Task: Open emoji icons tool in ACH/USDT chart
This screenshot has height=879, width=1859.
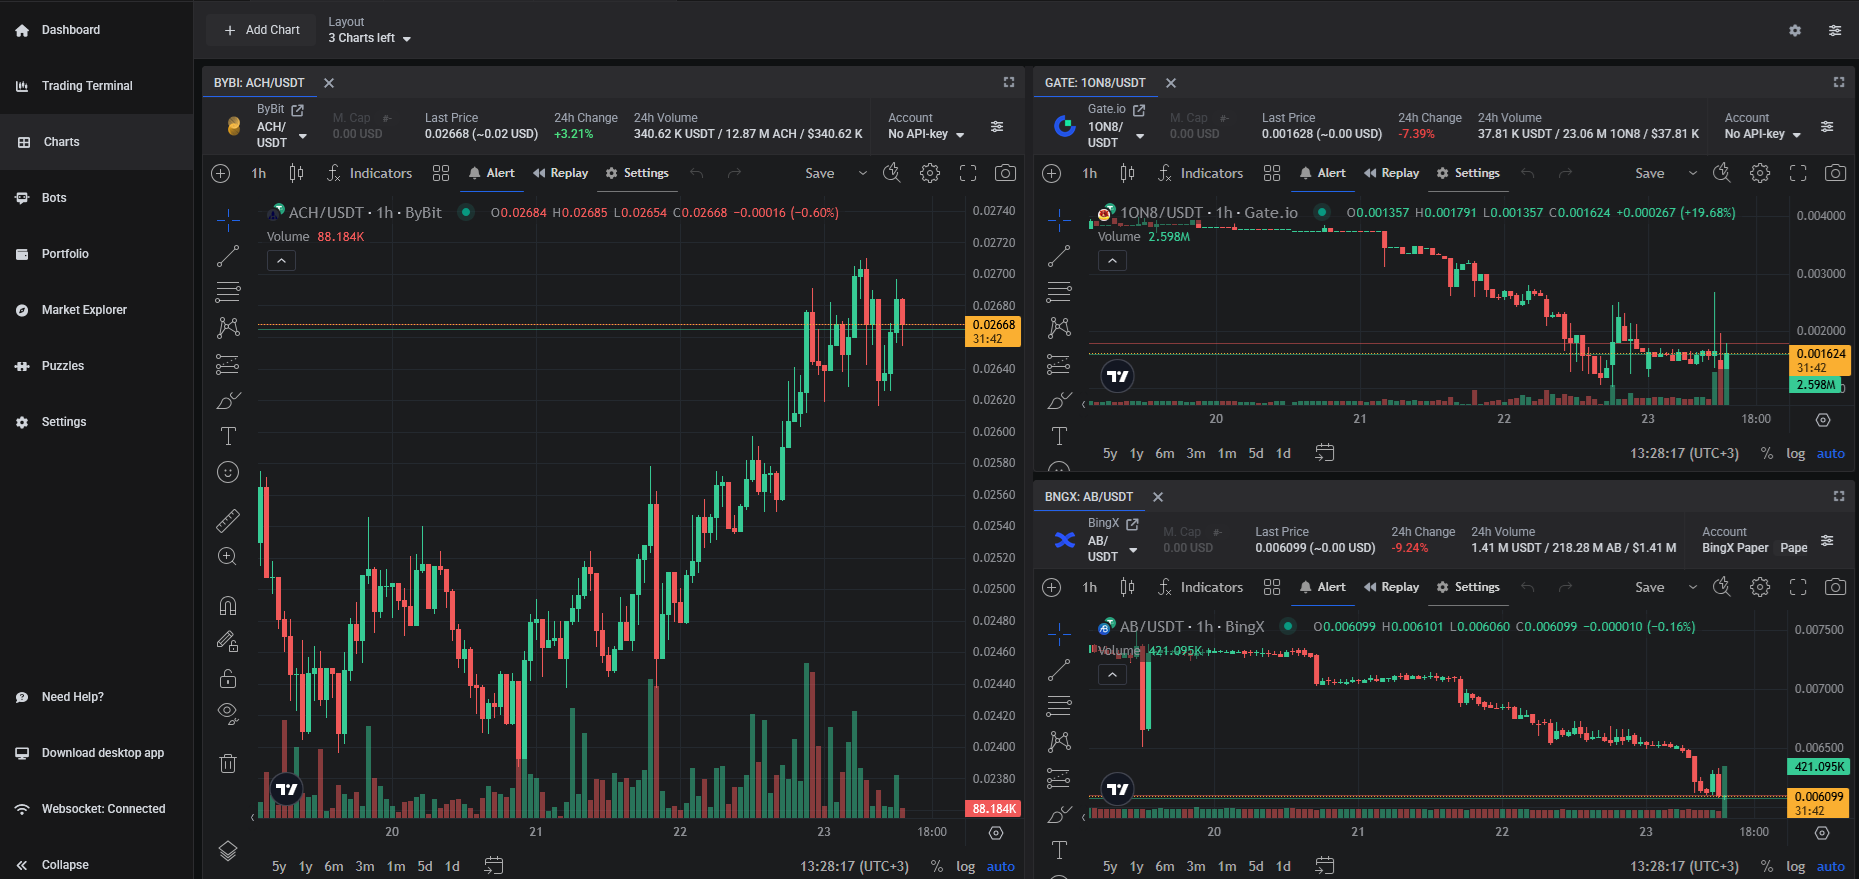Action: click(x=228, y=472)
